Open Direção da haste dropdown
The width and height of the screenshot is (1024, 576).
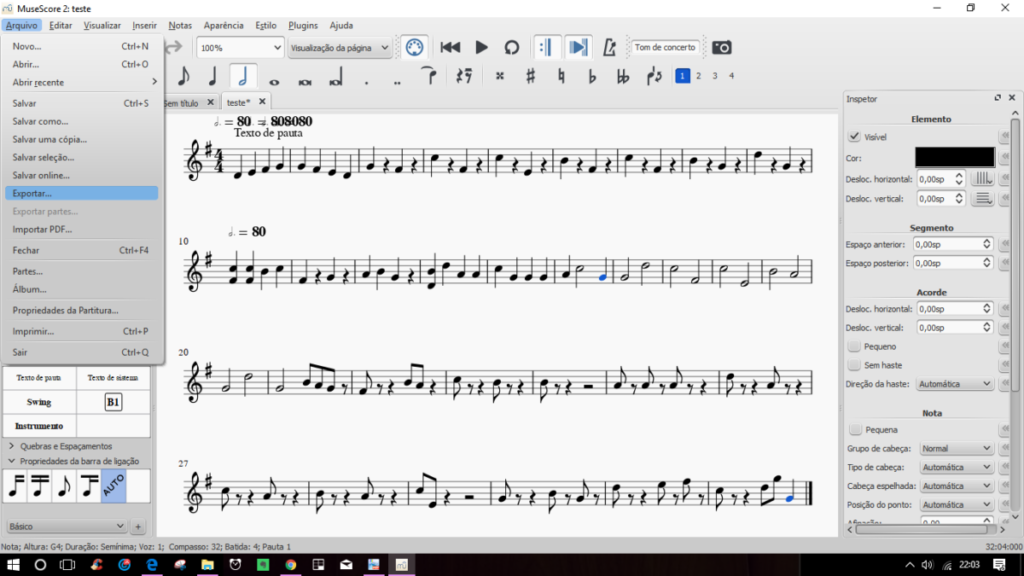click(954, 384)
